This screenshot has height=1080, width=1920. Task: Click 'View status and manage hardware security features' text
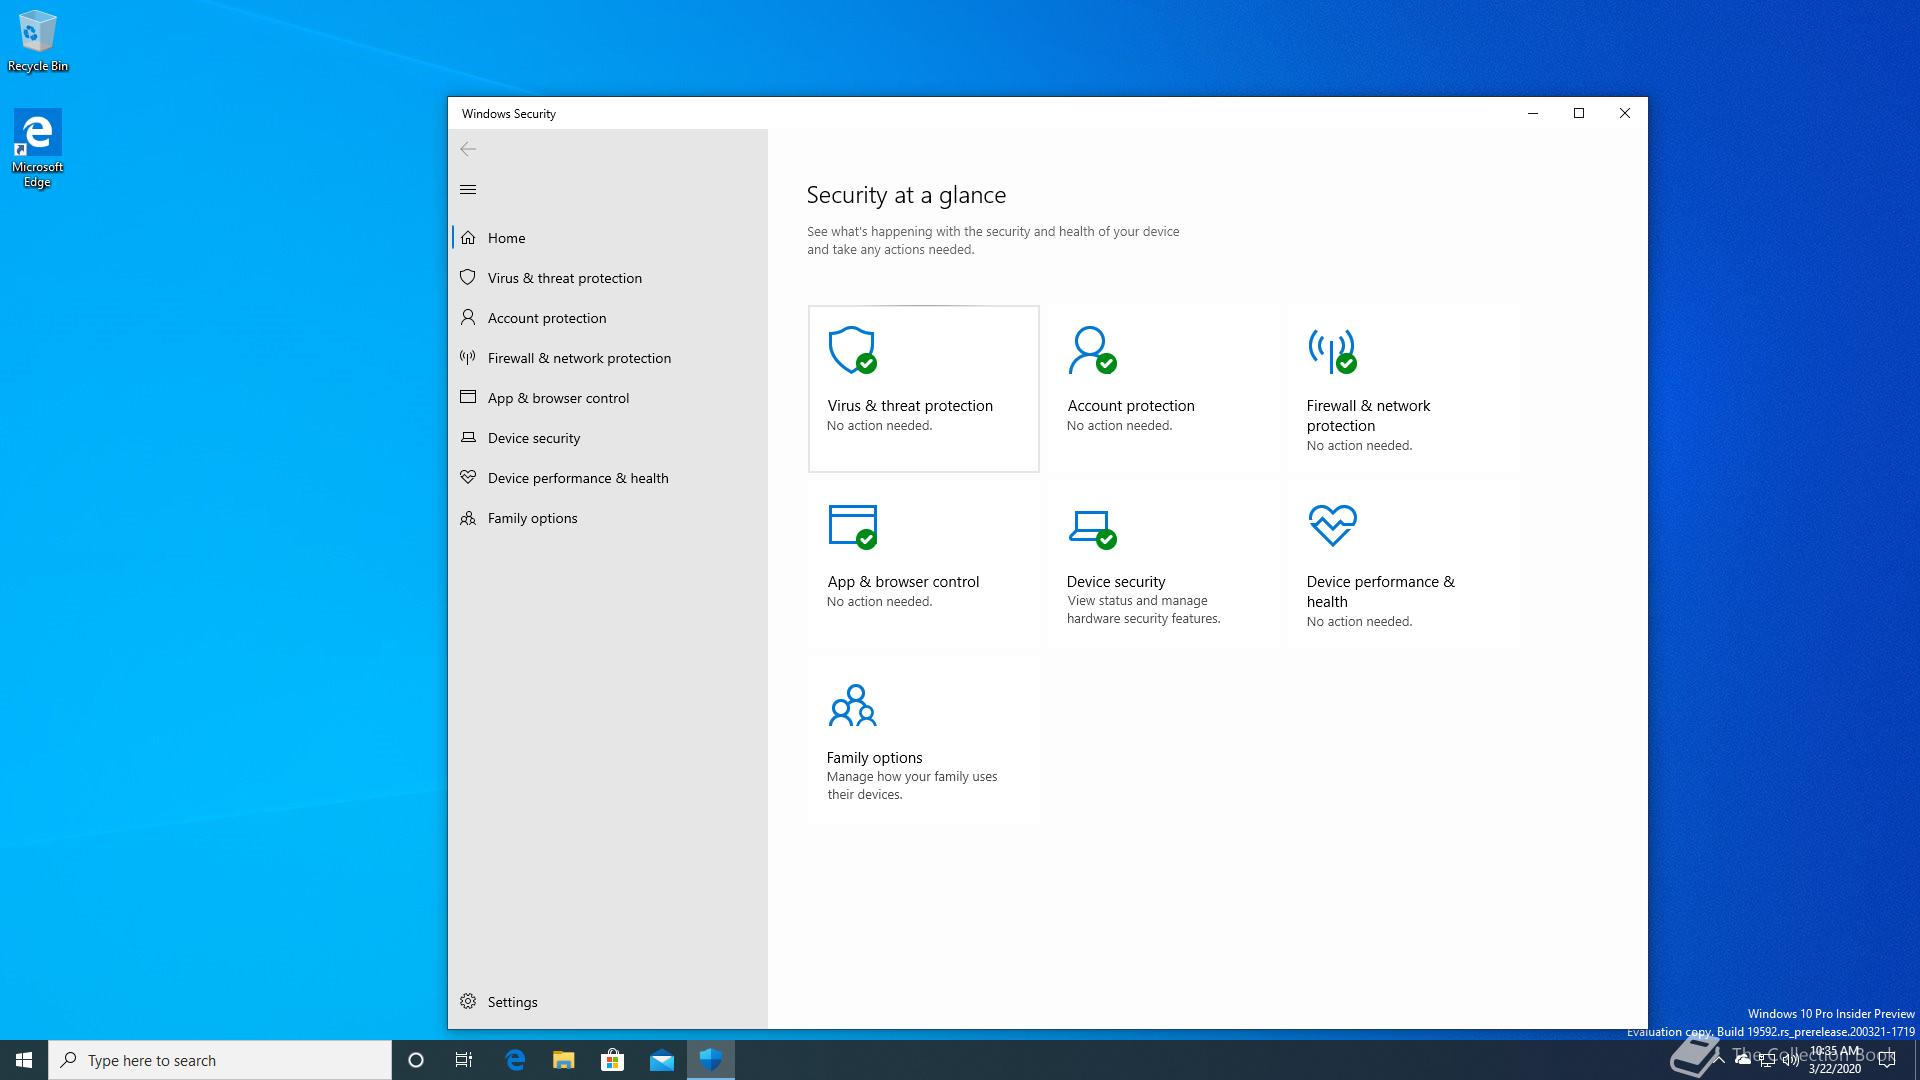[x=1144, y=610]
